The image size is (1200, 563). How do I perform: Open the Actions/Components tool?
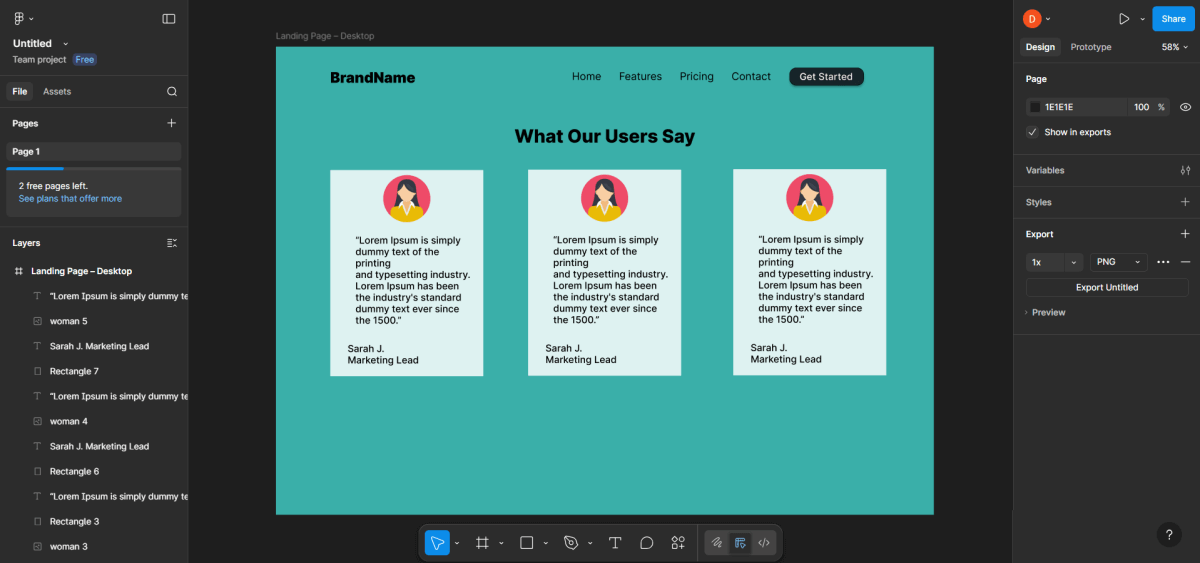point(678,543)
